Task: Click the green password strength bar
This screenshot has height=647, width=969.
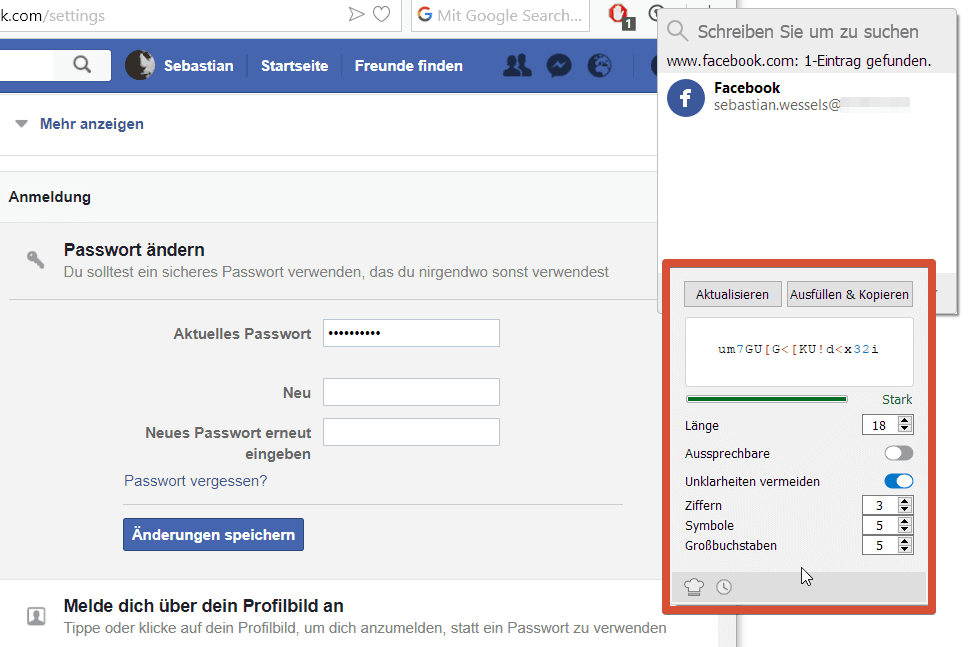Action: coord(766,399)
